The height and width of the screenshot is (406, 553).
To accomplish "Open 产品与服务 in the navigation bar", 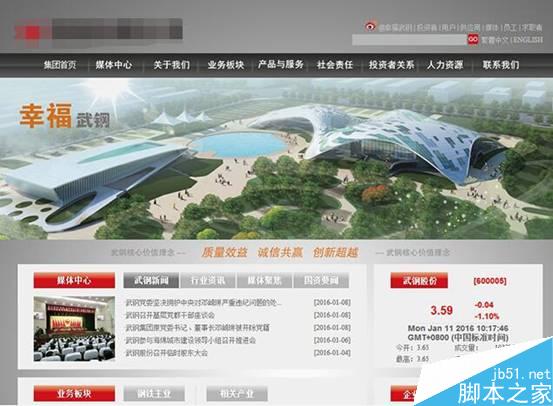I will (281, 65).
